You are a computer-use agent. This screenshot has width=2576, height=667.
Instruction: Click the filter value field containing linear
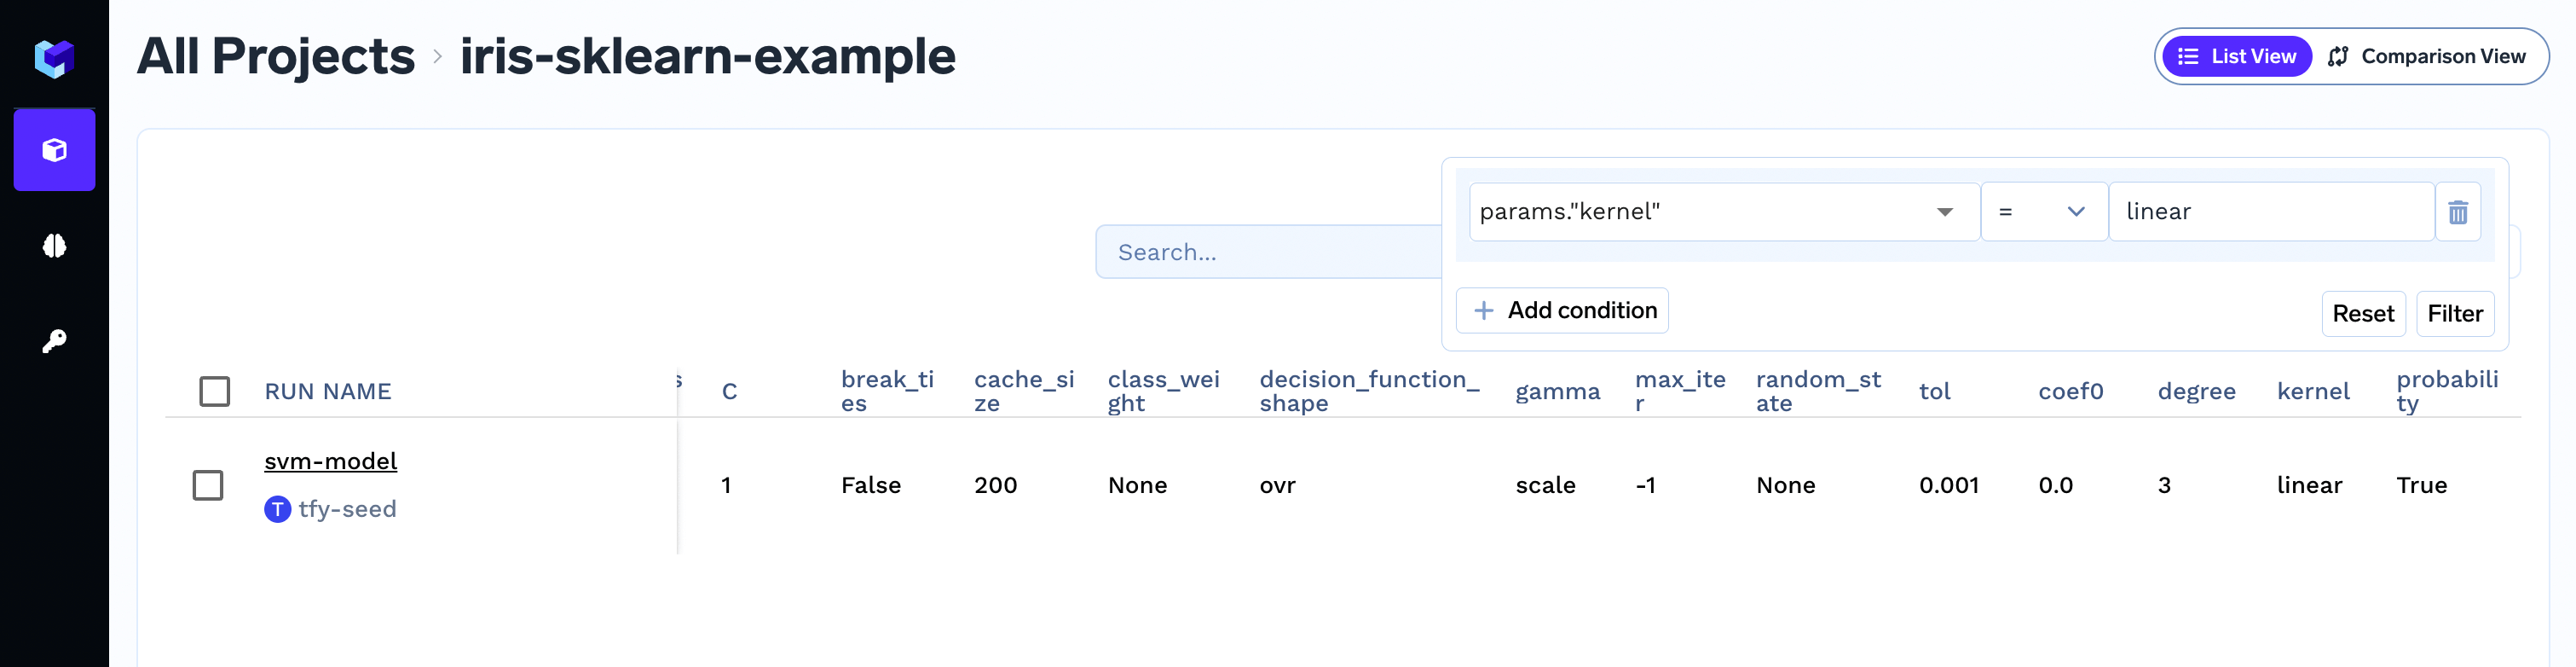tap(2271, 212)
